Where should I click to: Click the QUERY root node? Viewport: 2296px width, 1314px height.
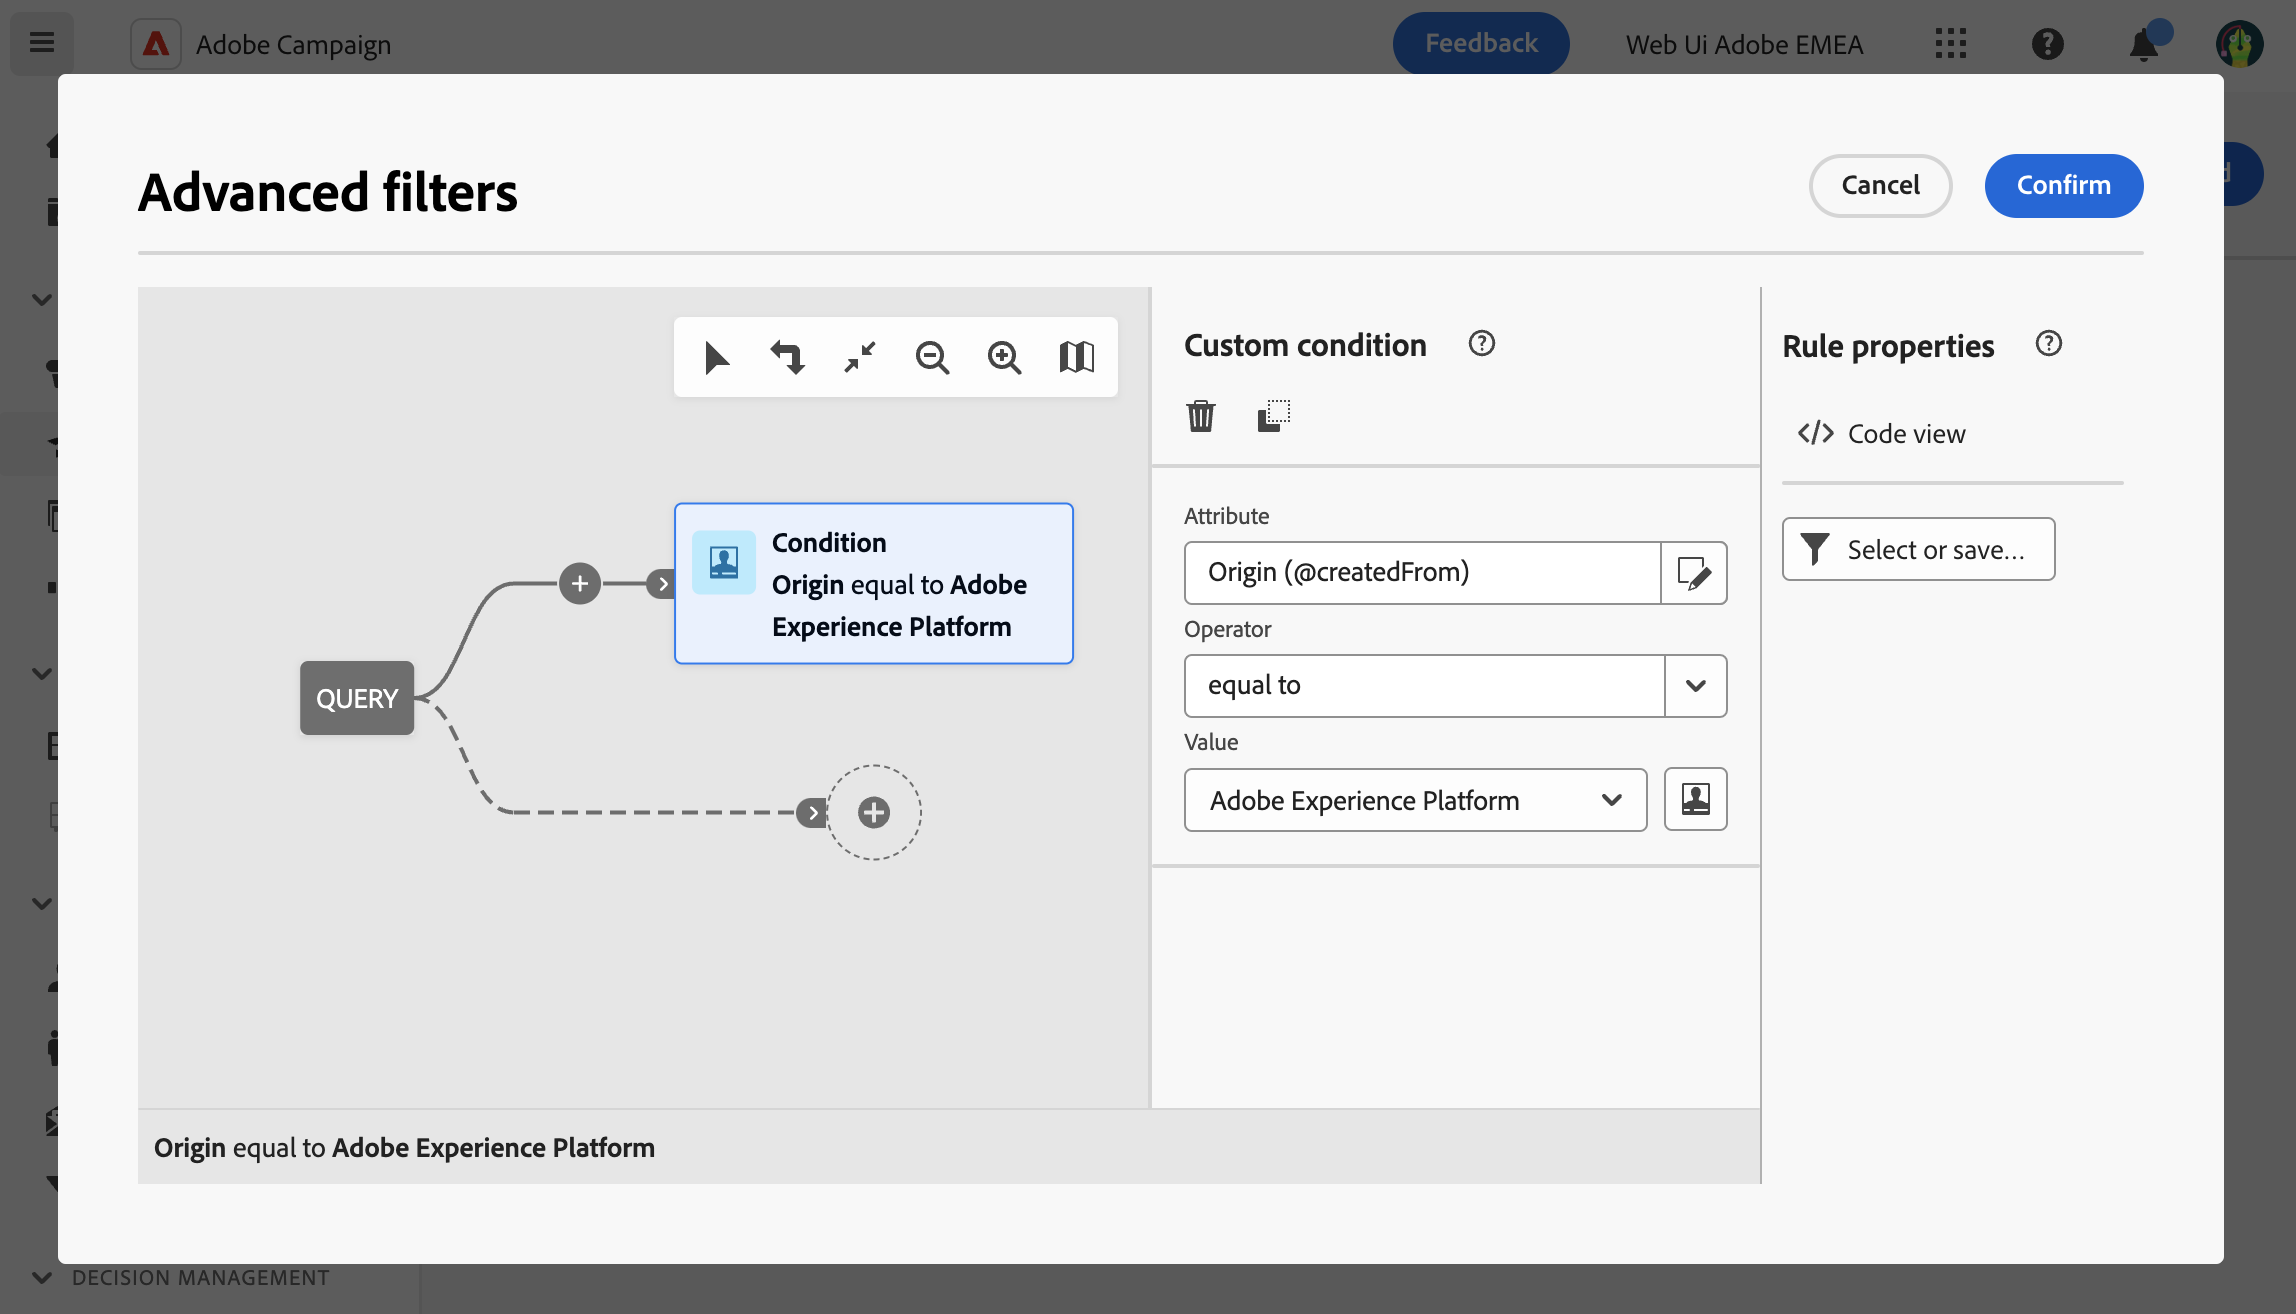[357, 698]
